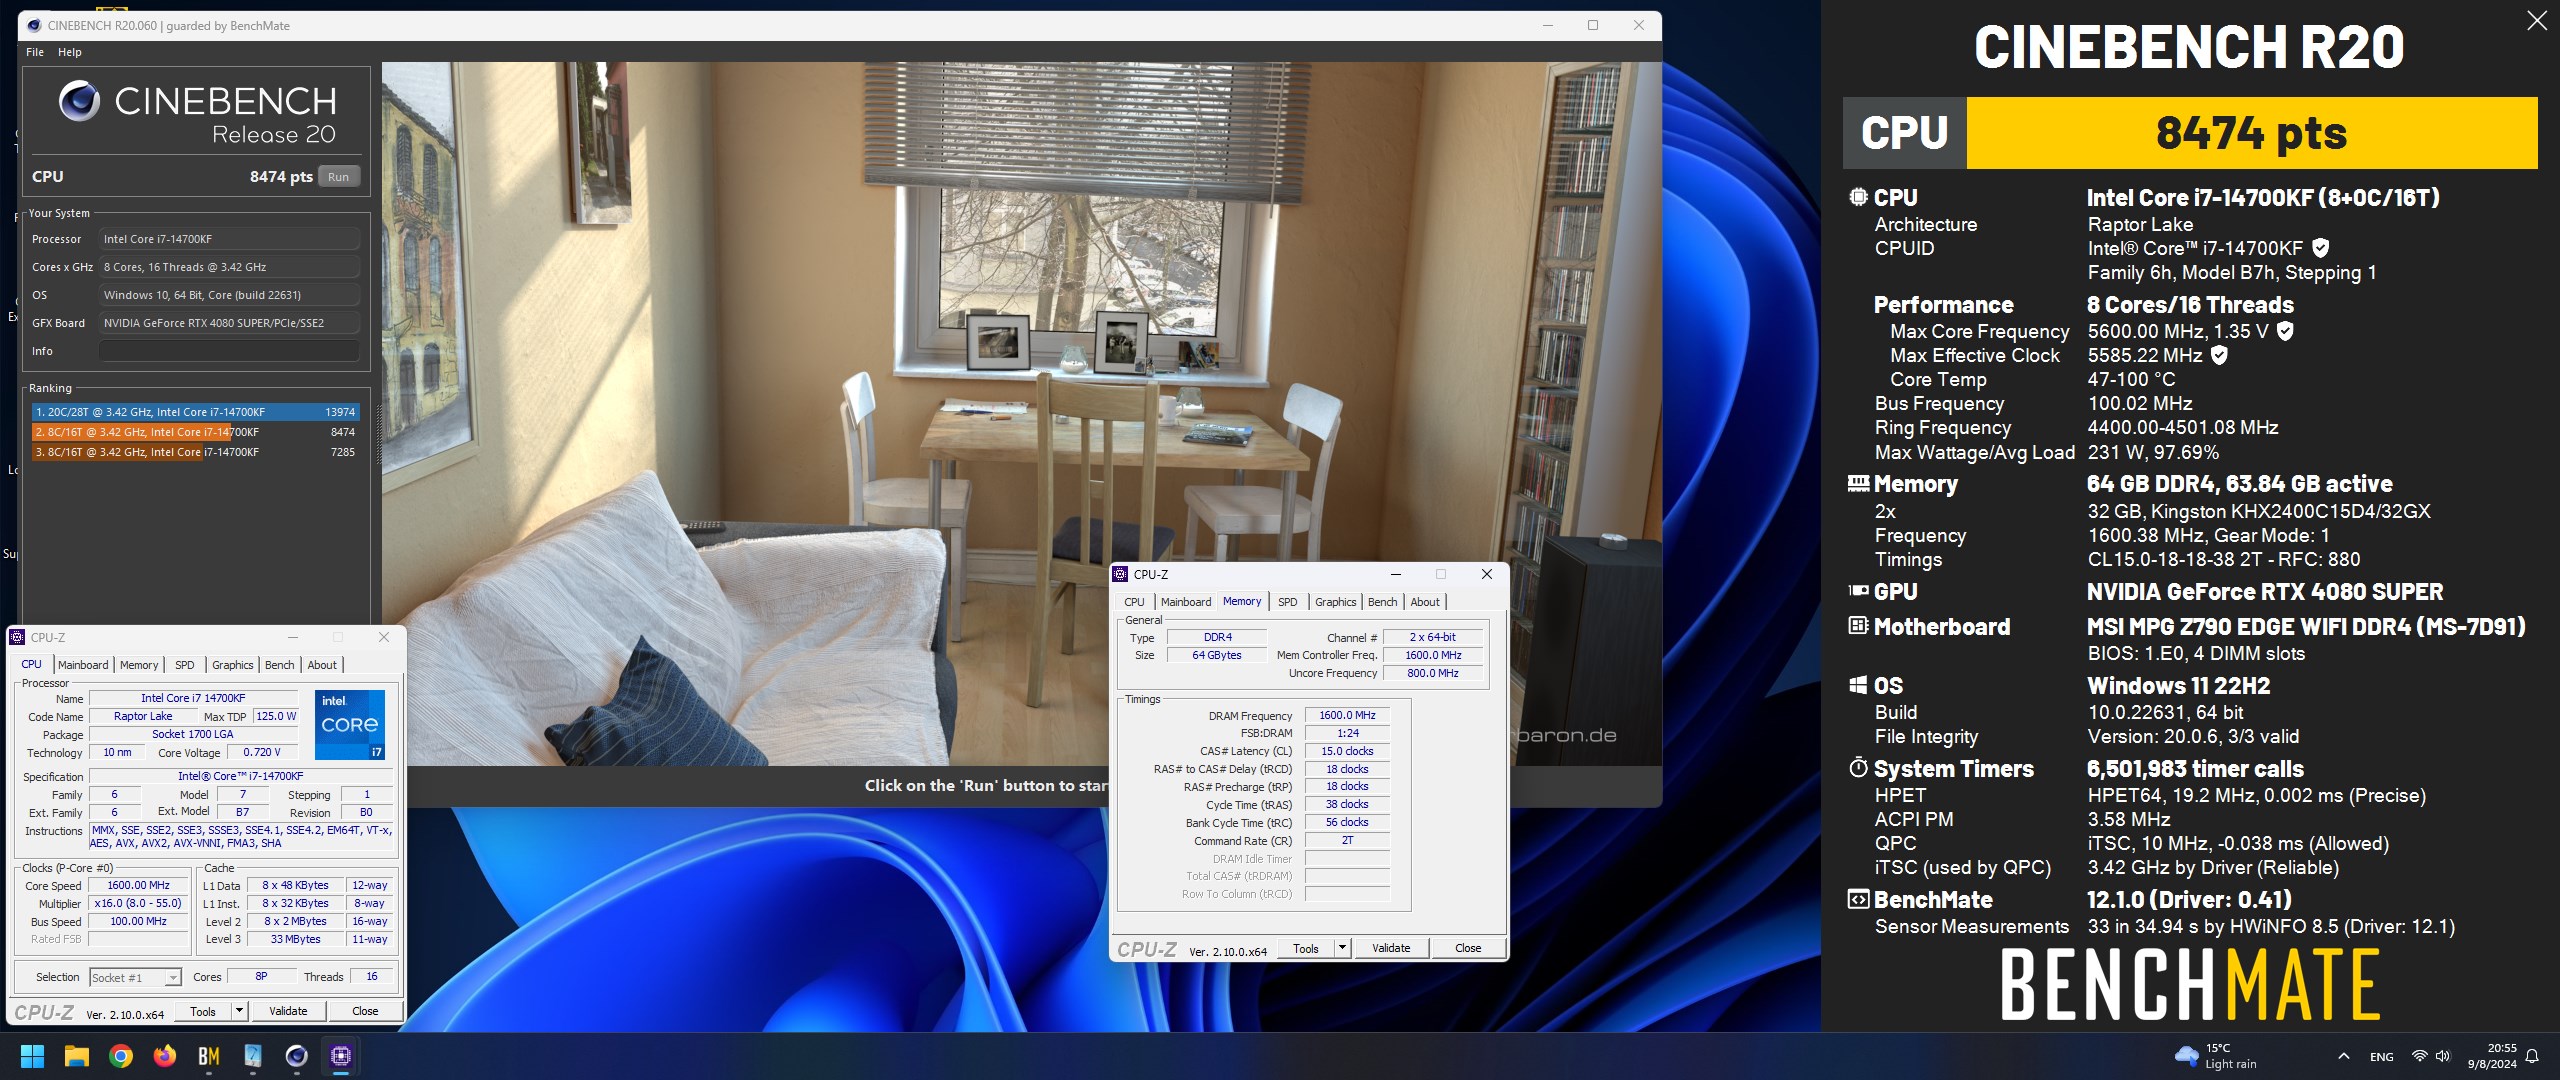Click Tools button in CPU-Z CPU window
This screenshot has width=2560, height=1080.
tap(203, 1011)
